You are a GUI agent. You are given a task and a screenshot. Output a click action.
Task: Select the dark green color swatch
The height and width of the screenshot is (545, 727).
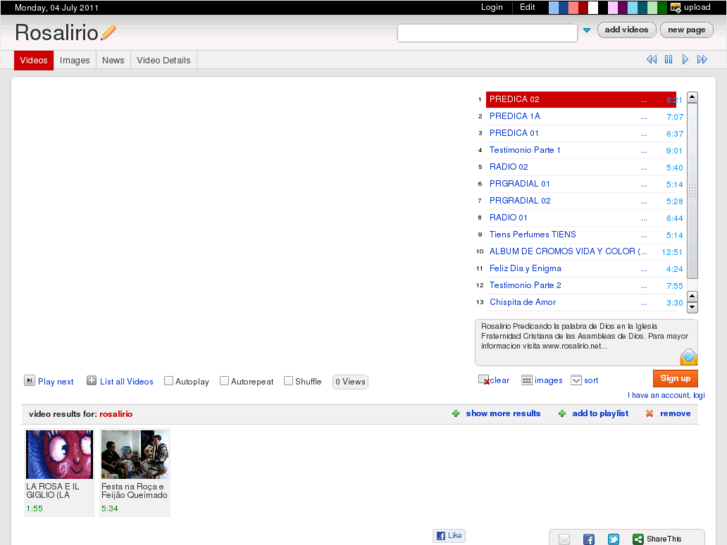(663, 7)
